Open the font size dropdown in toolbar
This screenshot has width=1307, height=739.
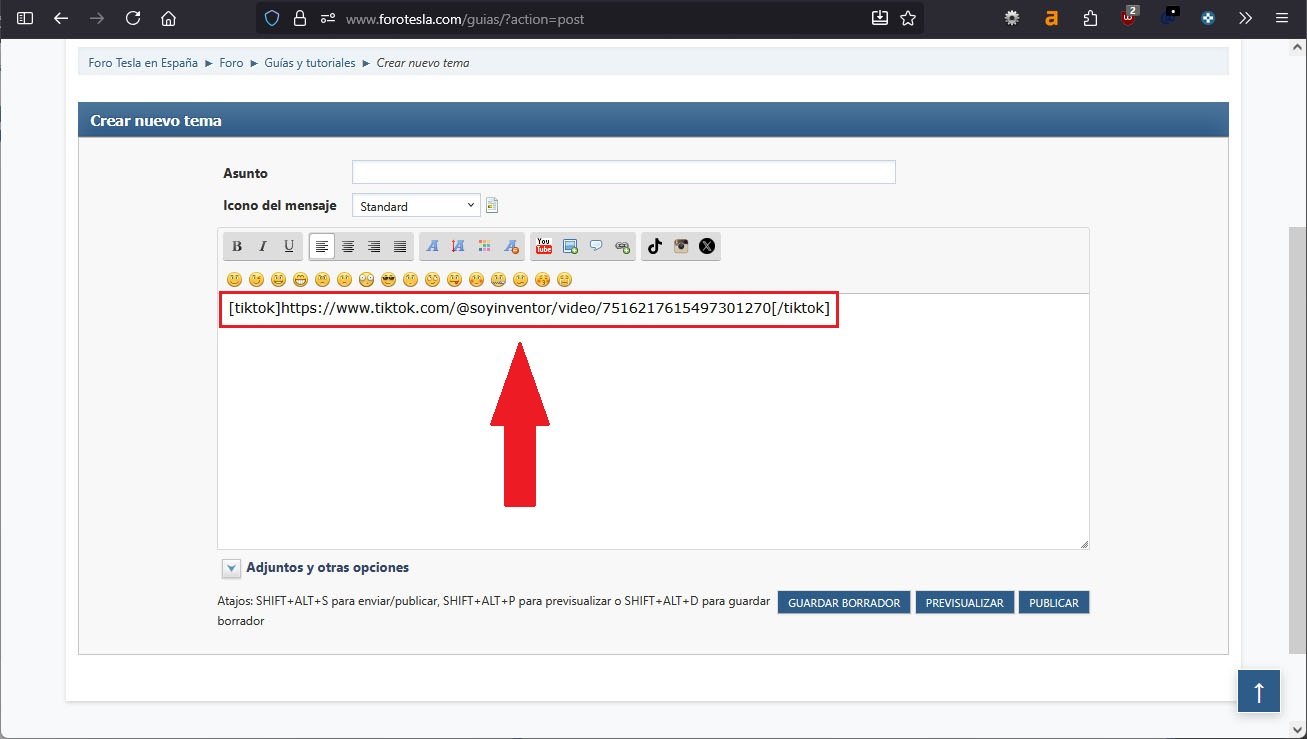pyautogui.click(x=459, y=246)
